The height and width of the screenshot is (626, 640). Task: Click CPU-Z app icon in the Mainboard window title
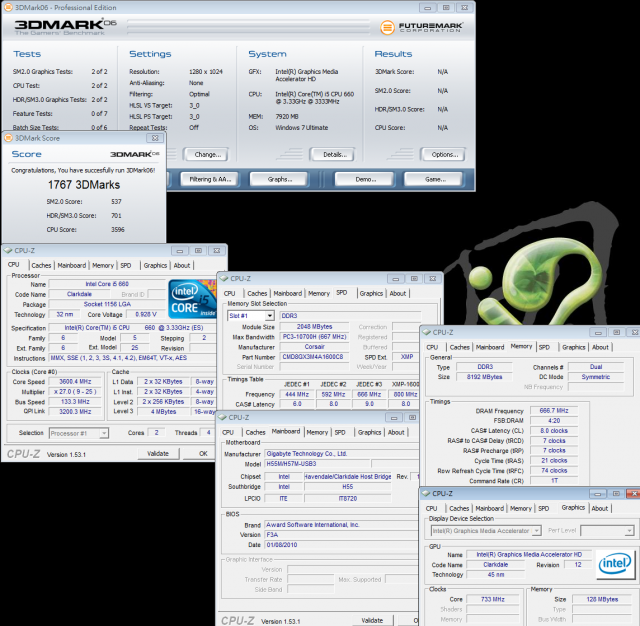(x=222, y=417)
